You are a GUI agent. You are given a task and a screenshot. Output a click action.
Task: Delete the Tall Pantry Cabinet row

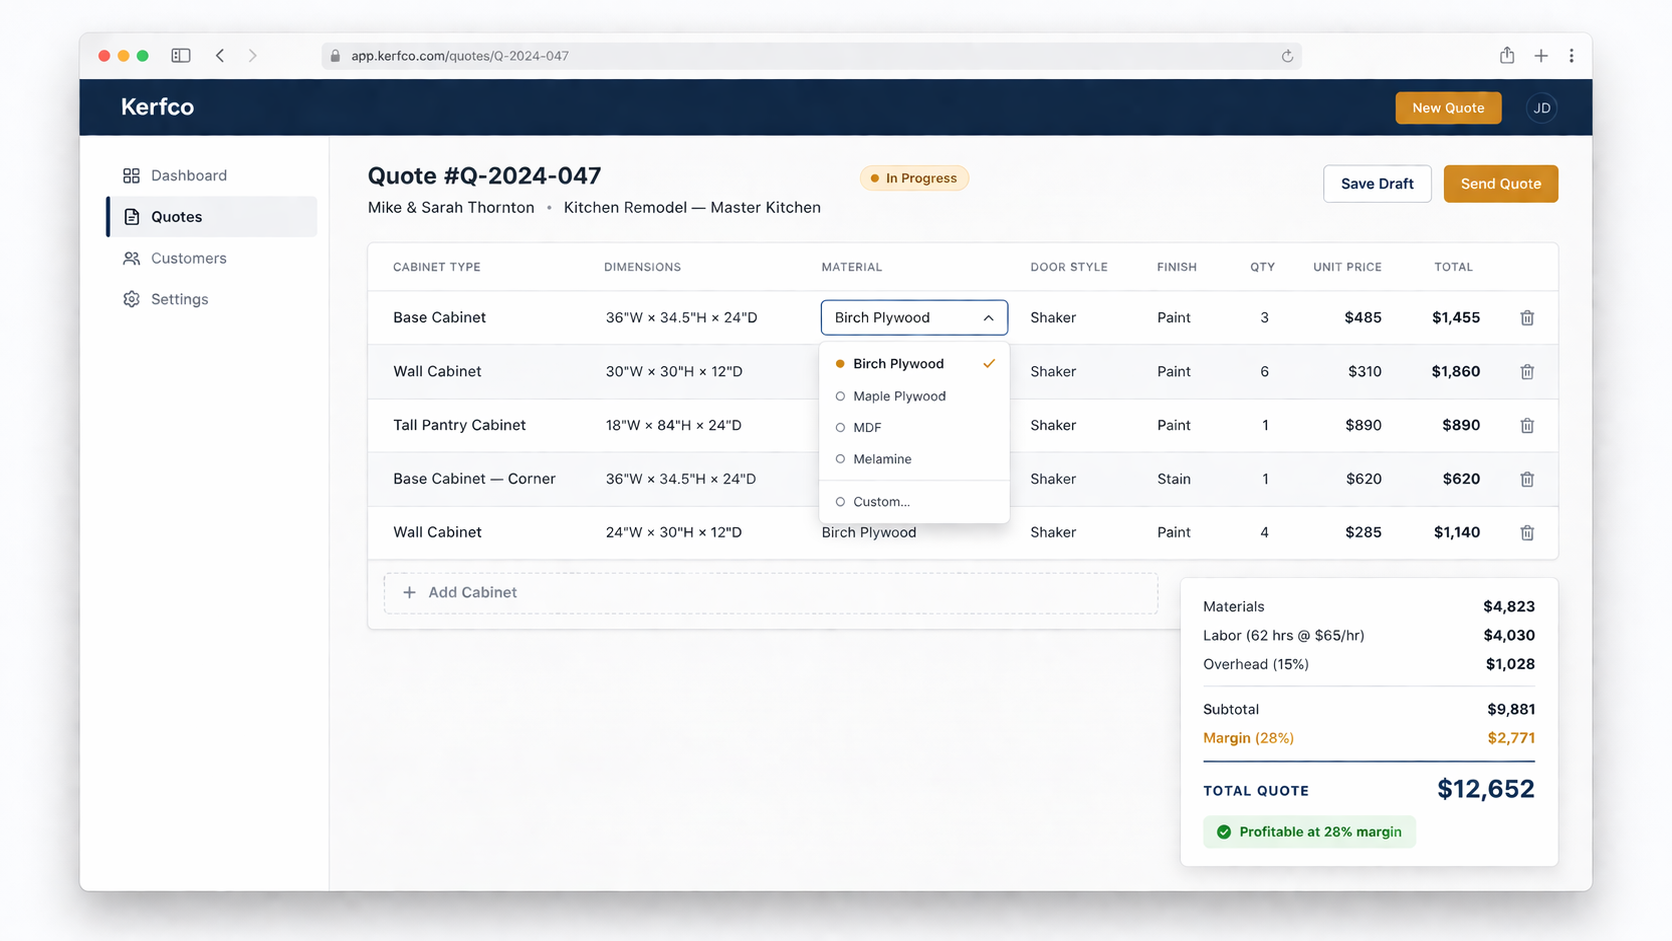click(x=1527, y=425)
